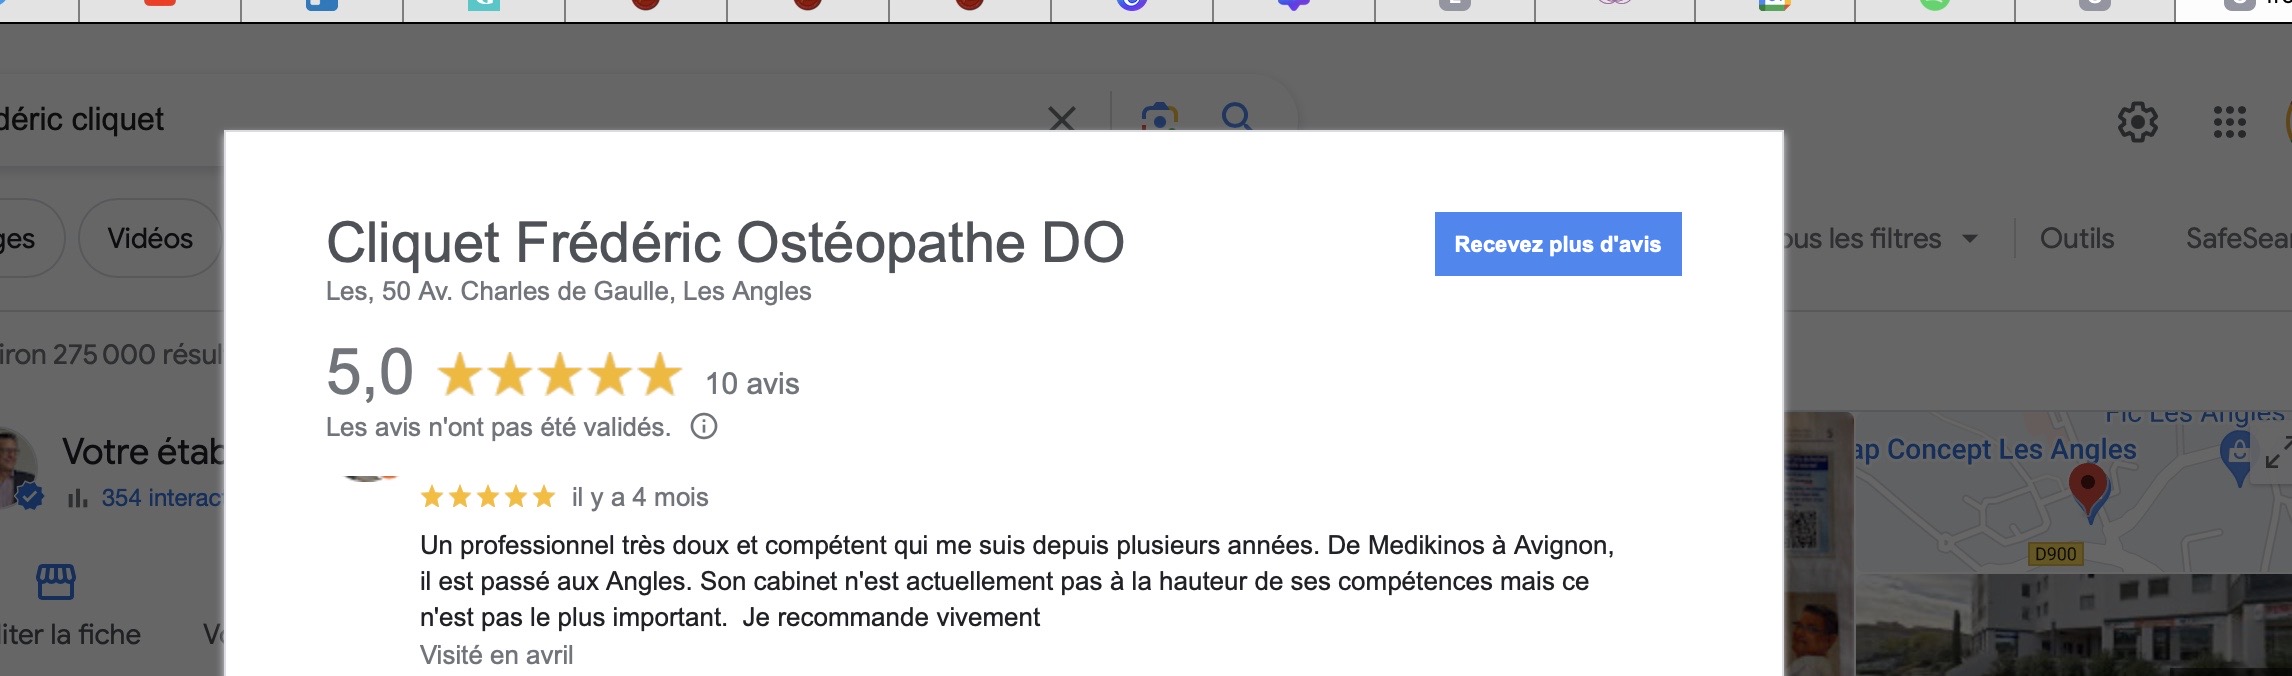Open the reviews validation info icon
2292x676 pixels.
(x=704, y=427)
